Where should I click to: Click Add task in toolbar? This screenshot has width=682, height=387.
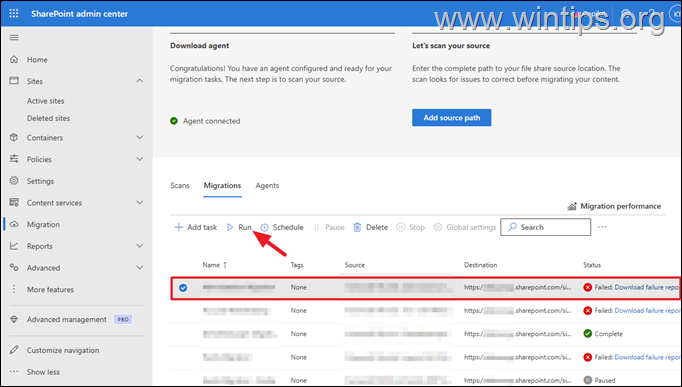(x=195, y=227)
